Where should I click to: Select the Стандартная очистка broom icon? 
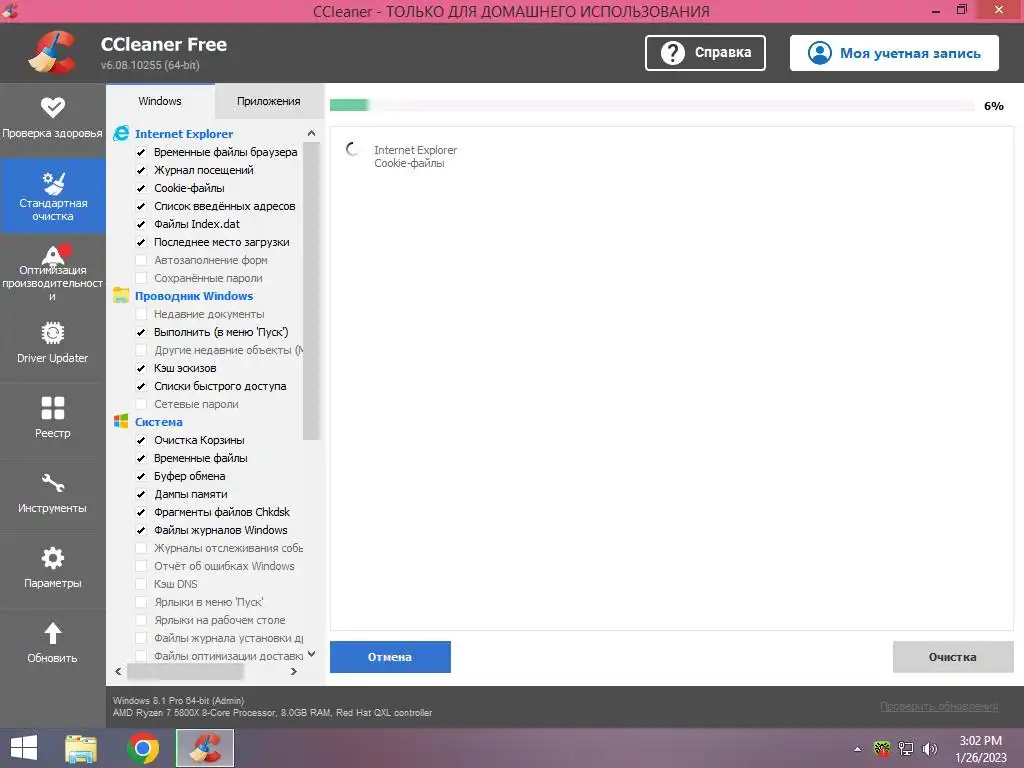pyautogui.click(x=53, y=183)
